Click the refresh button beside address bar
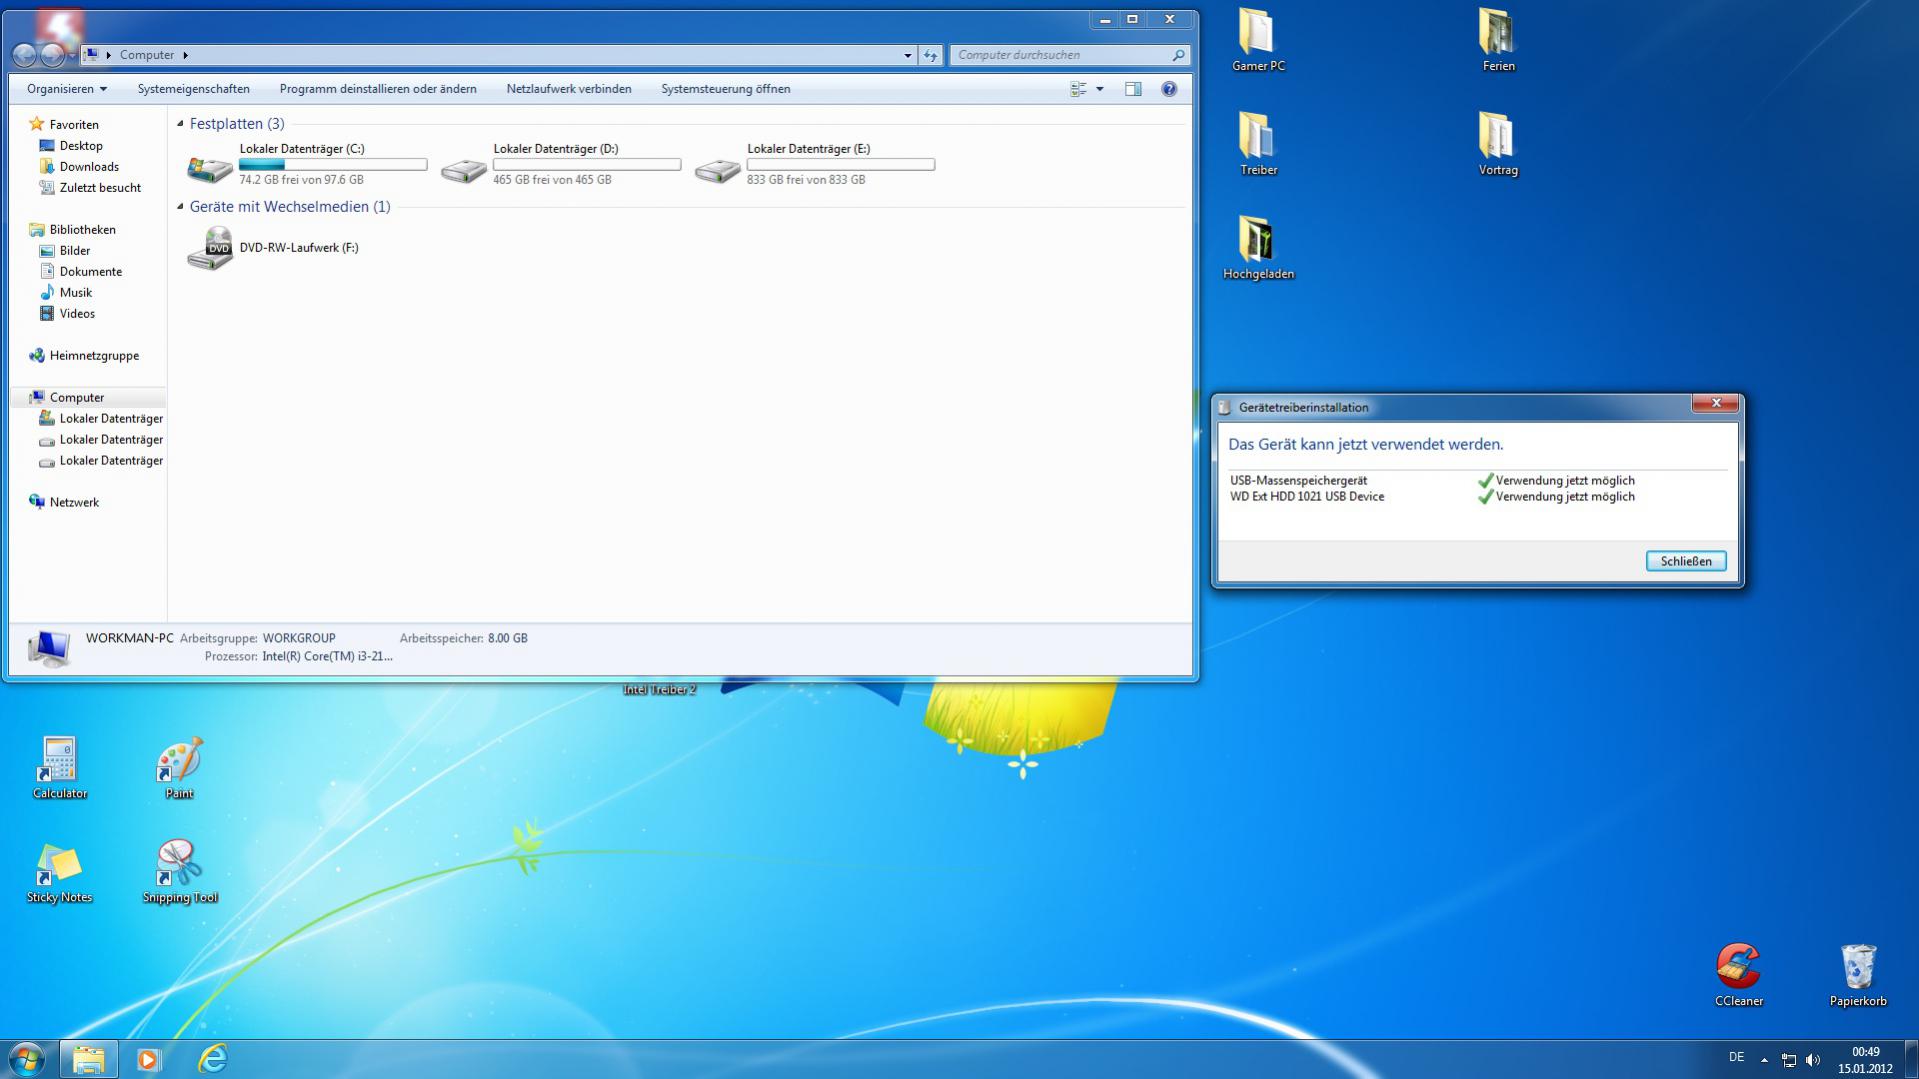 point(931,55)
